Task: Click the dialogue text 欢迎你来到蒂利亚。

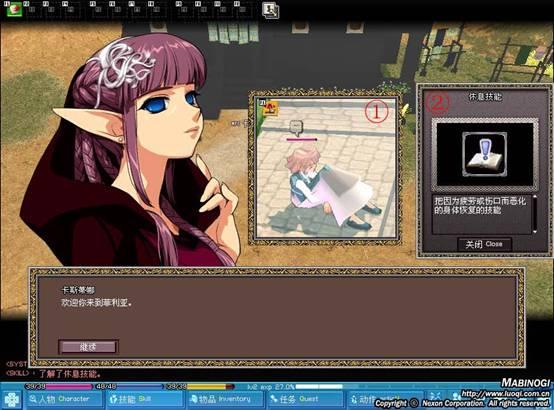Action: tap(97, 303)
